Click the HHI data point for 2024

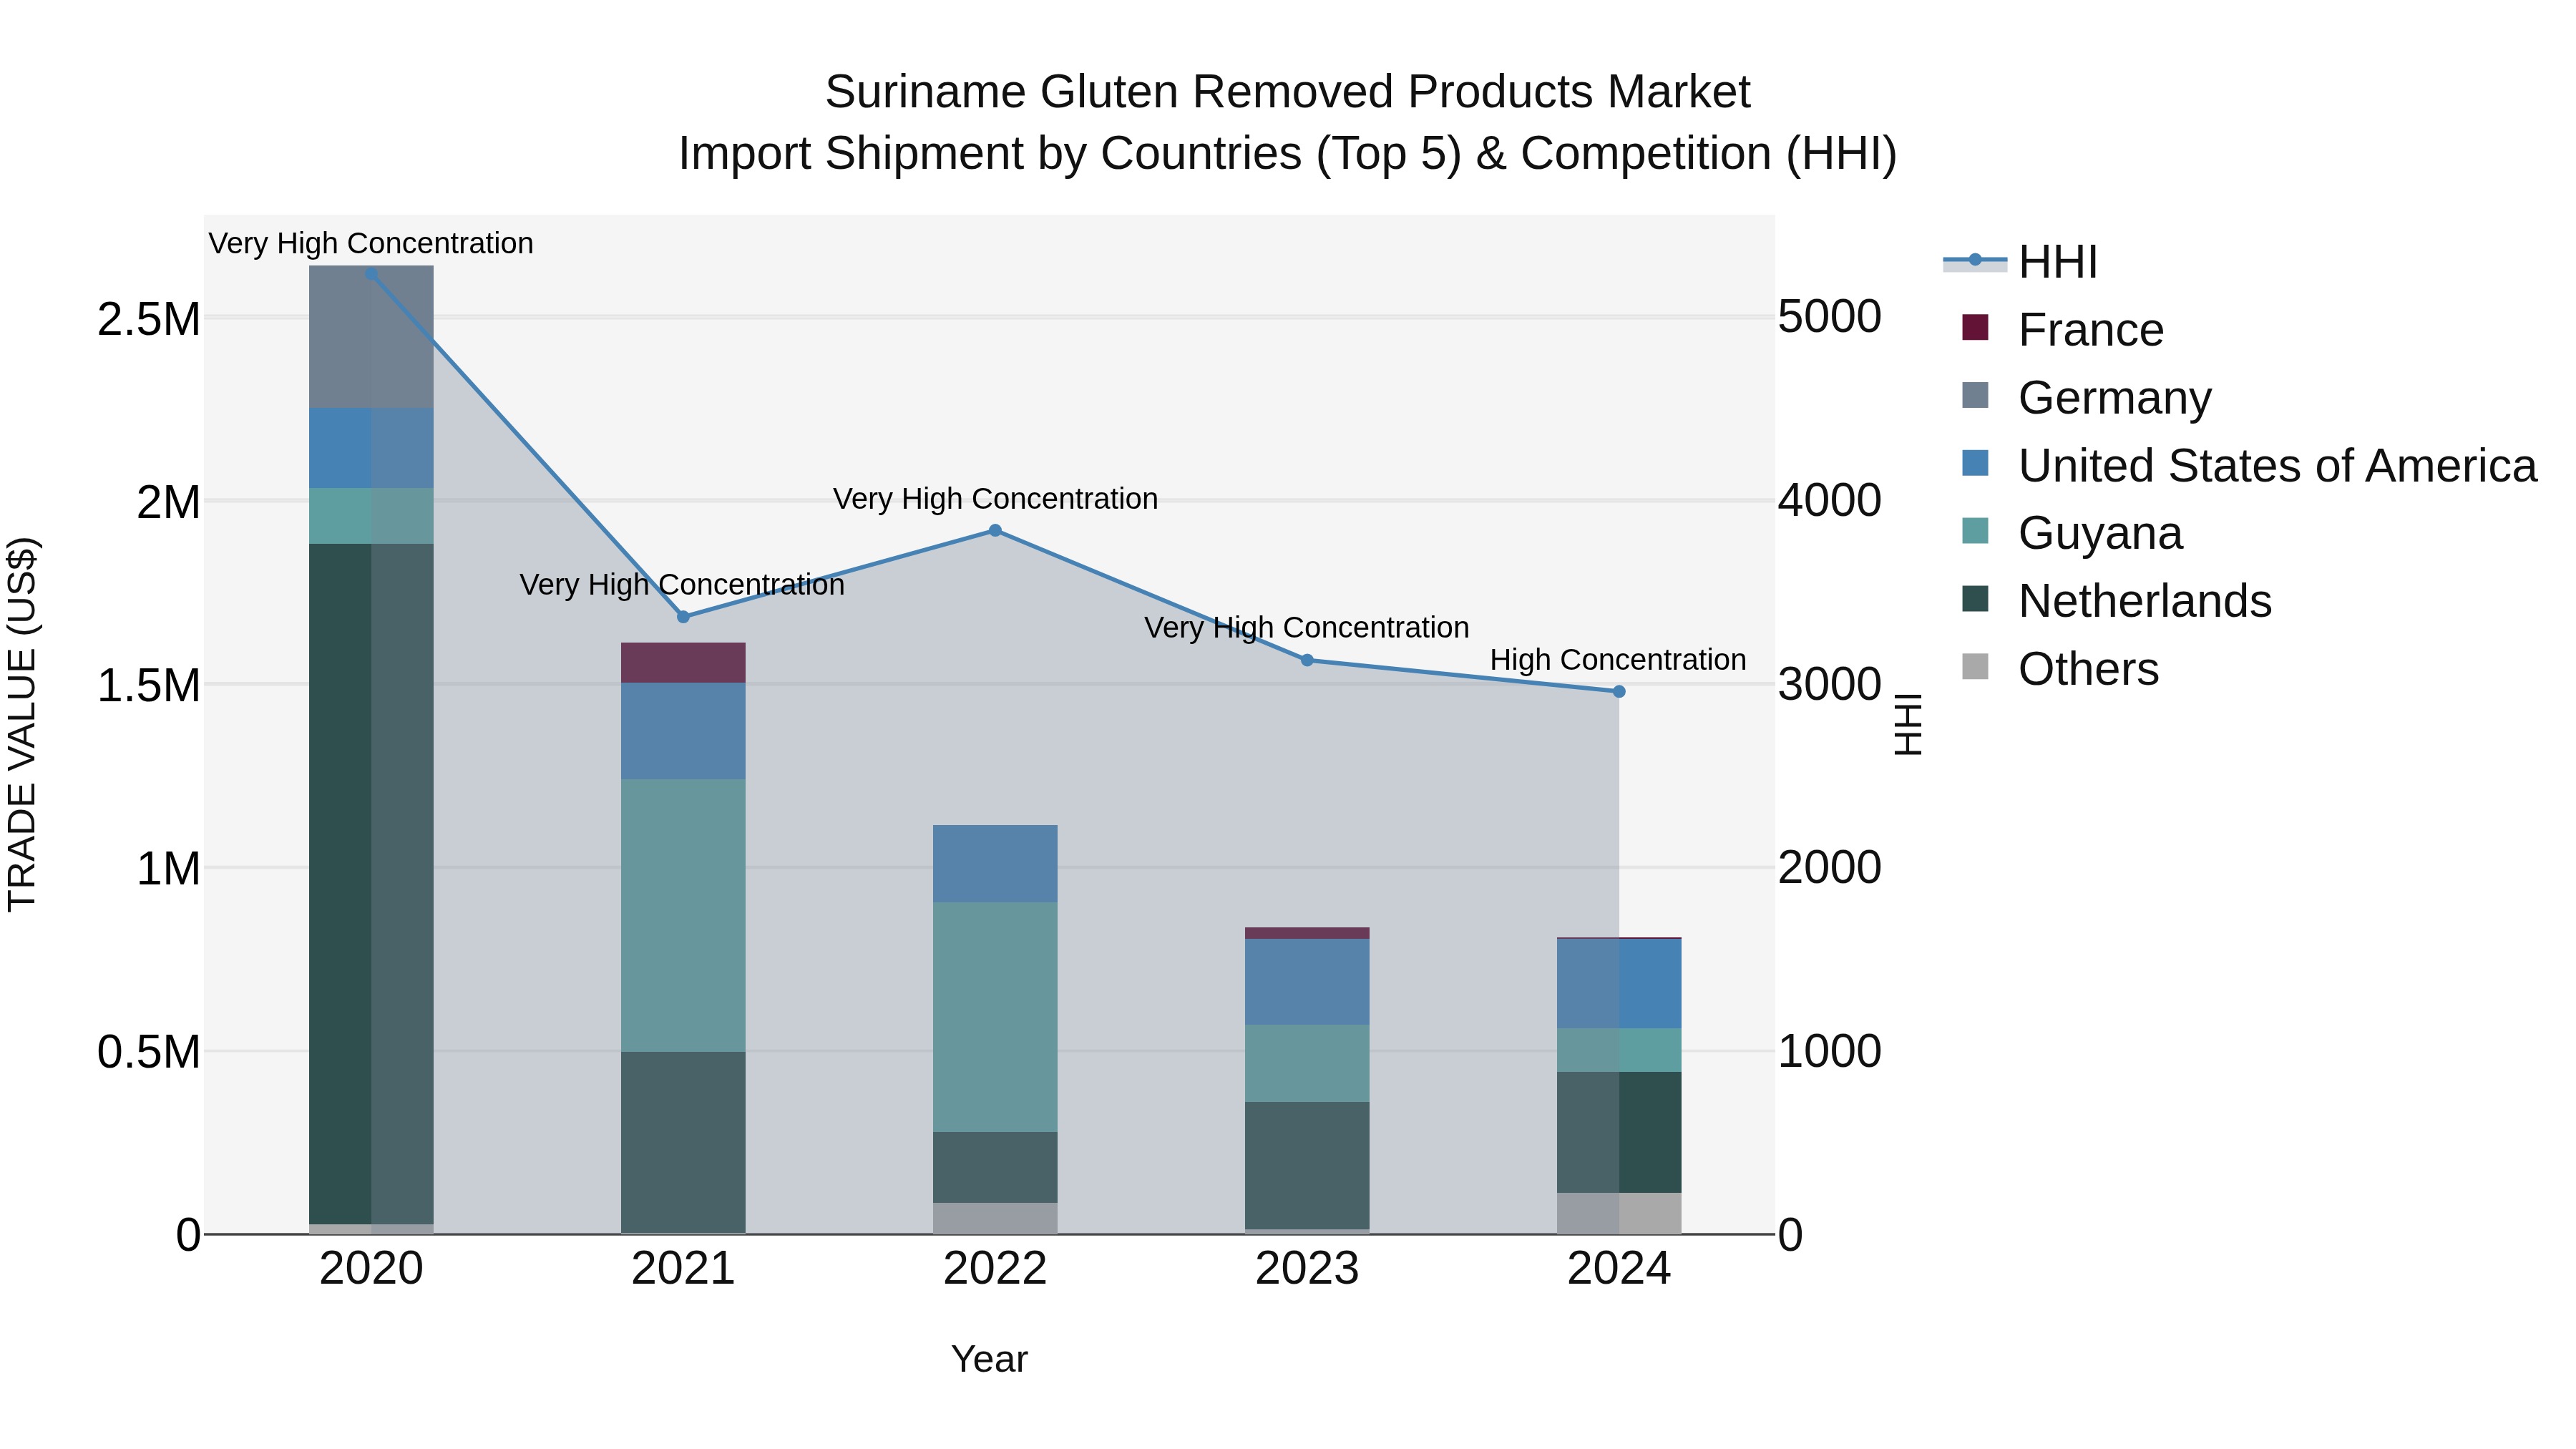1619,692
